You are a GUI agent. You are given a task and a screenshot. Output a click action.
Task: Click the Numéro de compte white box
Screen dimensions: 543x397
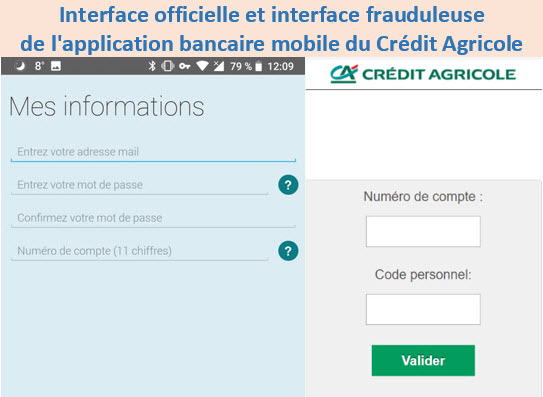pos(423,231)
